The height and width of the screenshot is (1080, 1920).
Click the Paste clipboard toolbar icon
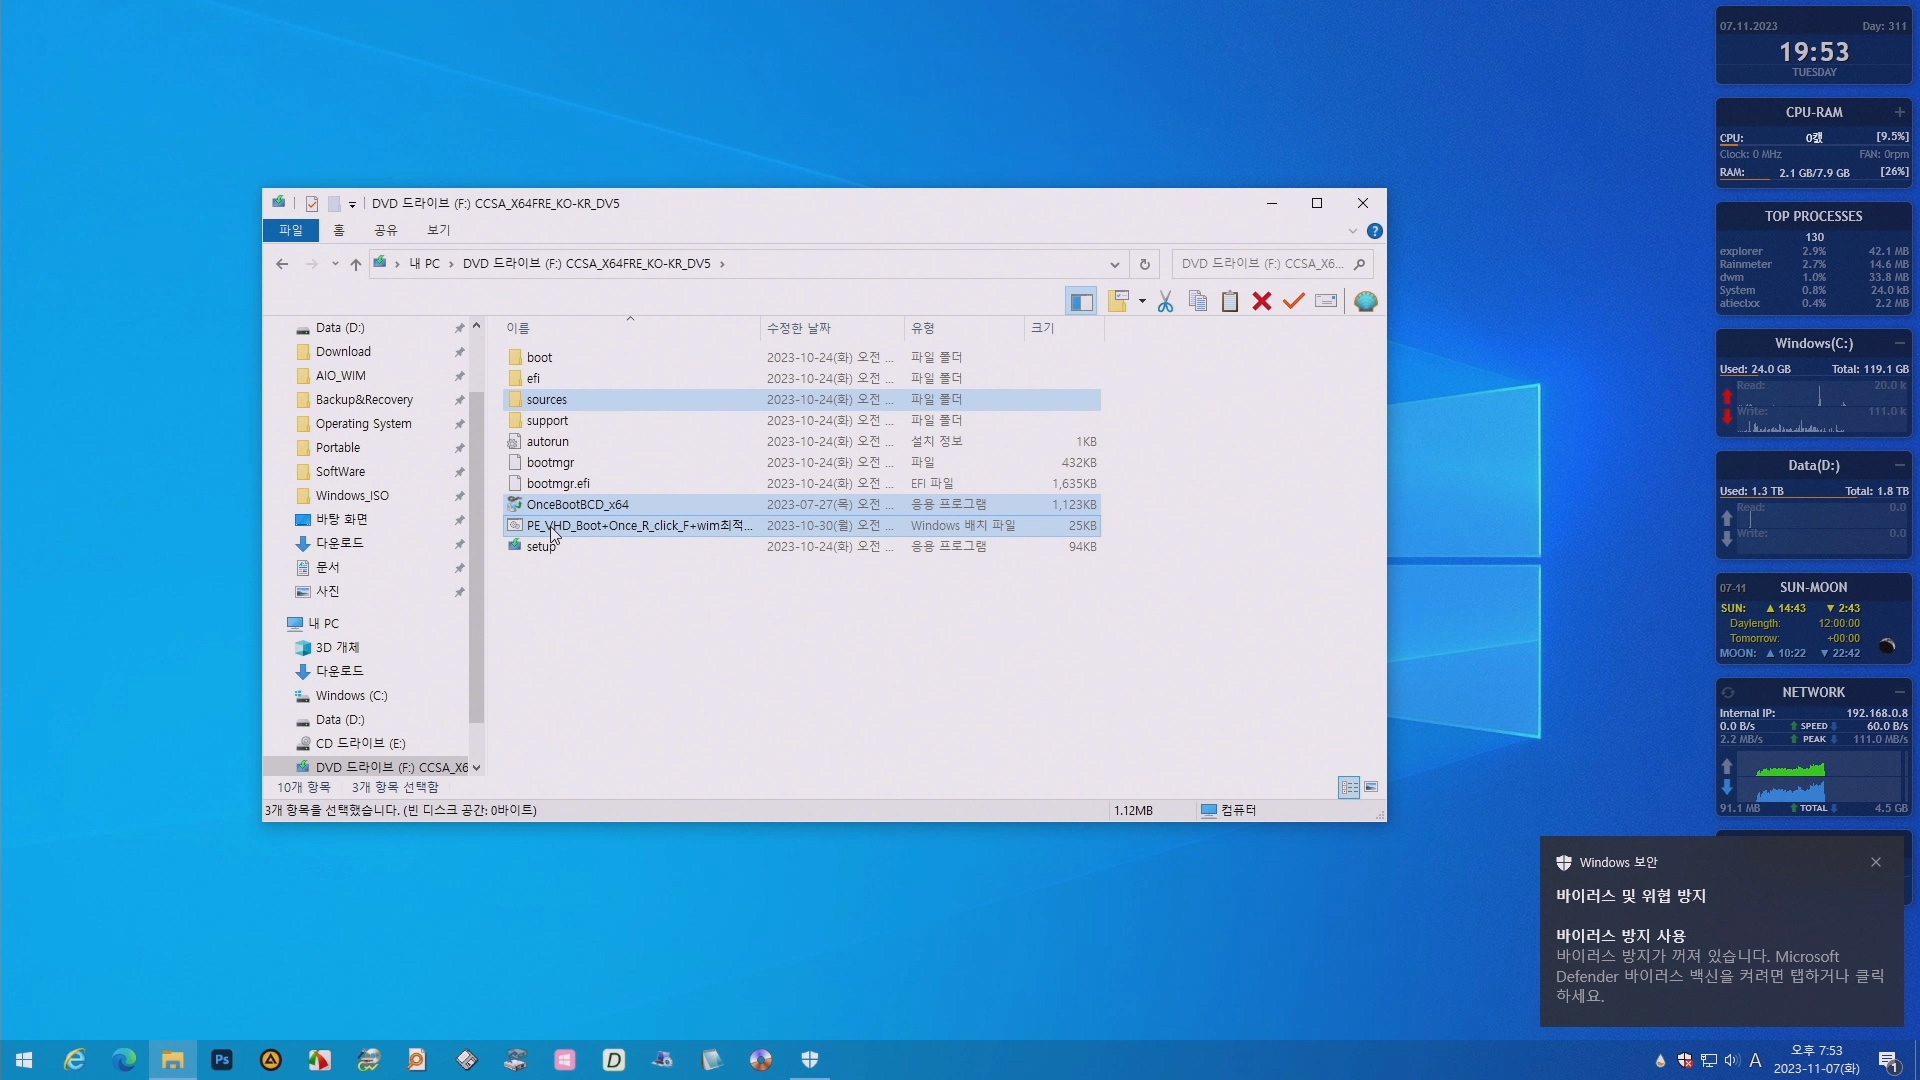point(1230,302)
